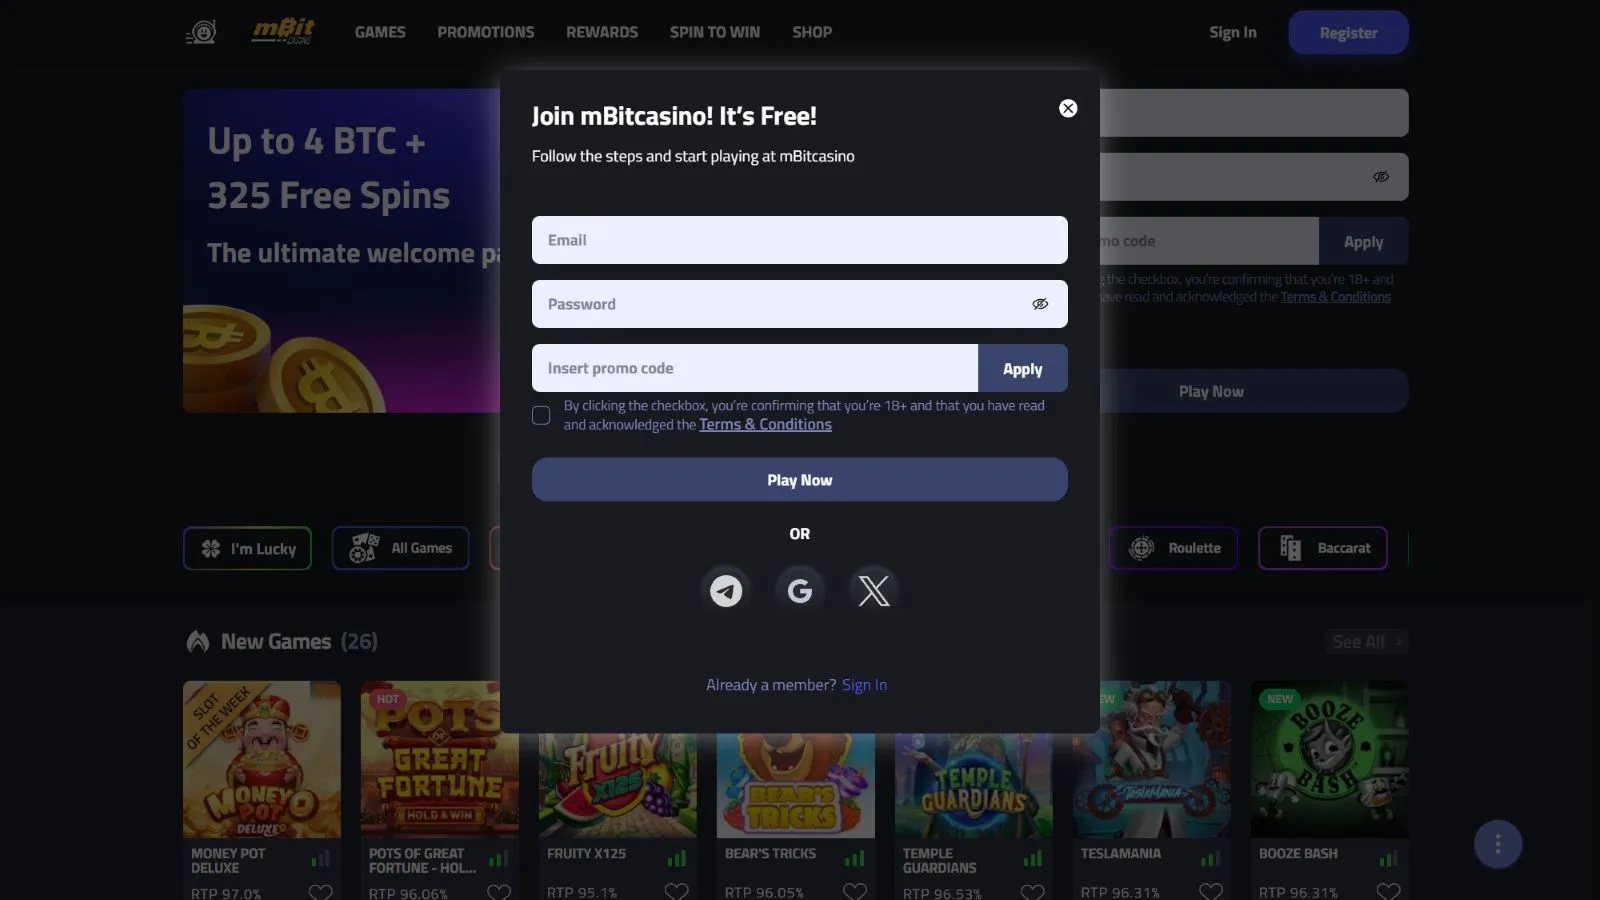
Task: Open the Promotions menu item
Action: click(485, 32)
